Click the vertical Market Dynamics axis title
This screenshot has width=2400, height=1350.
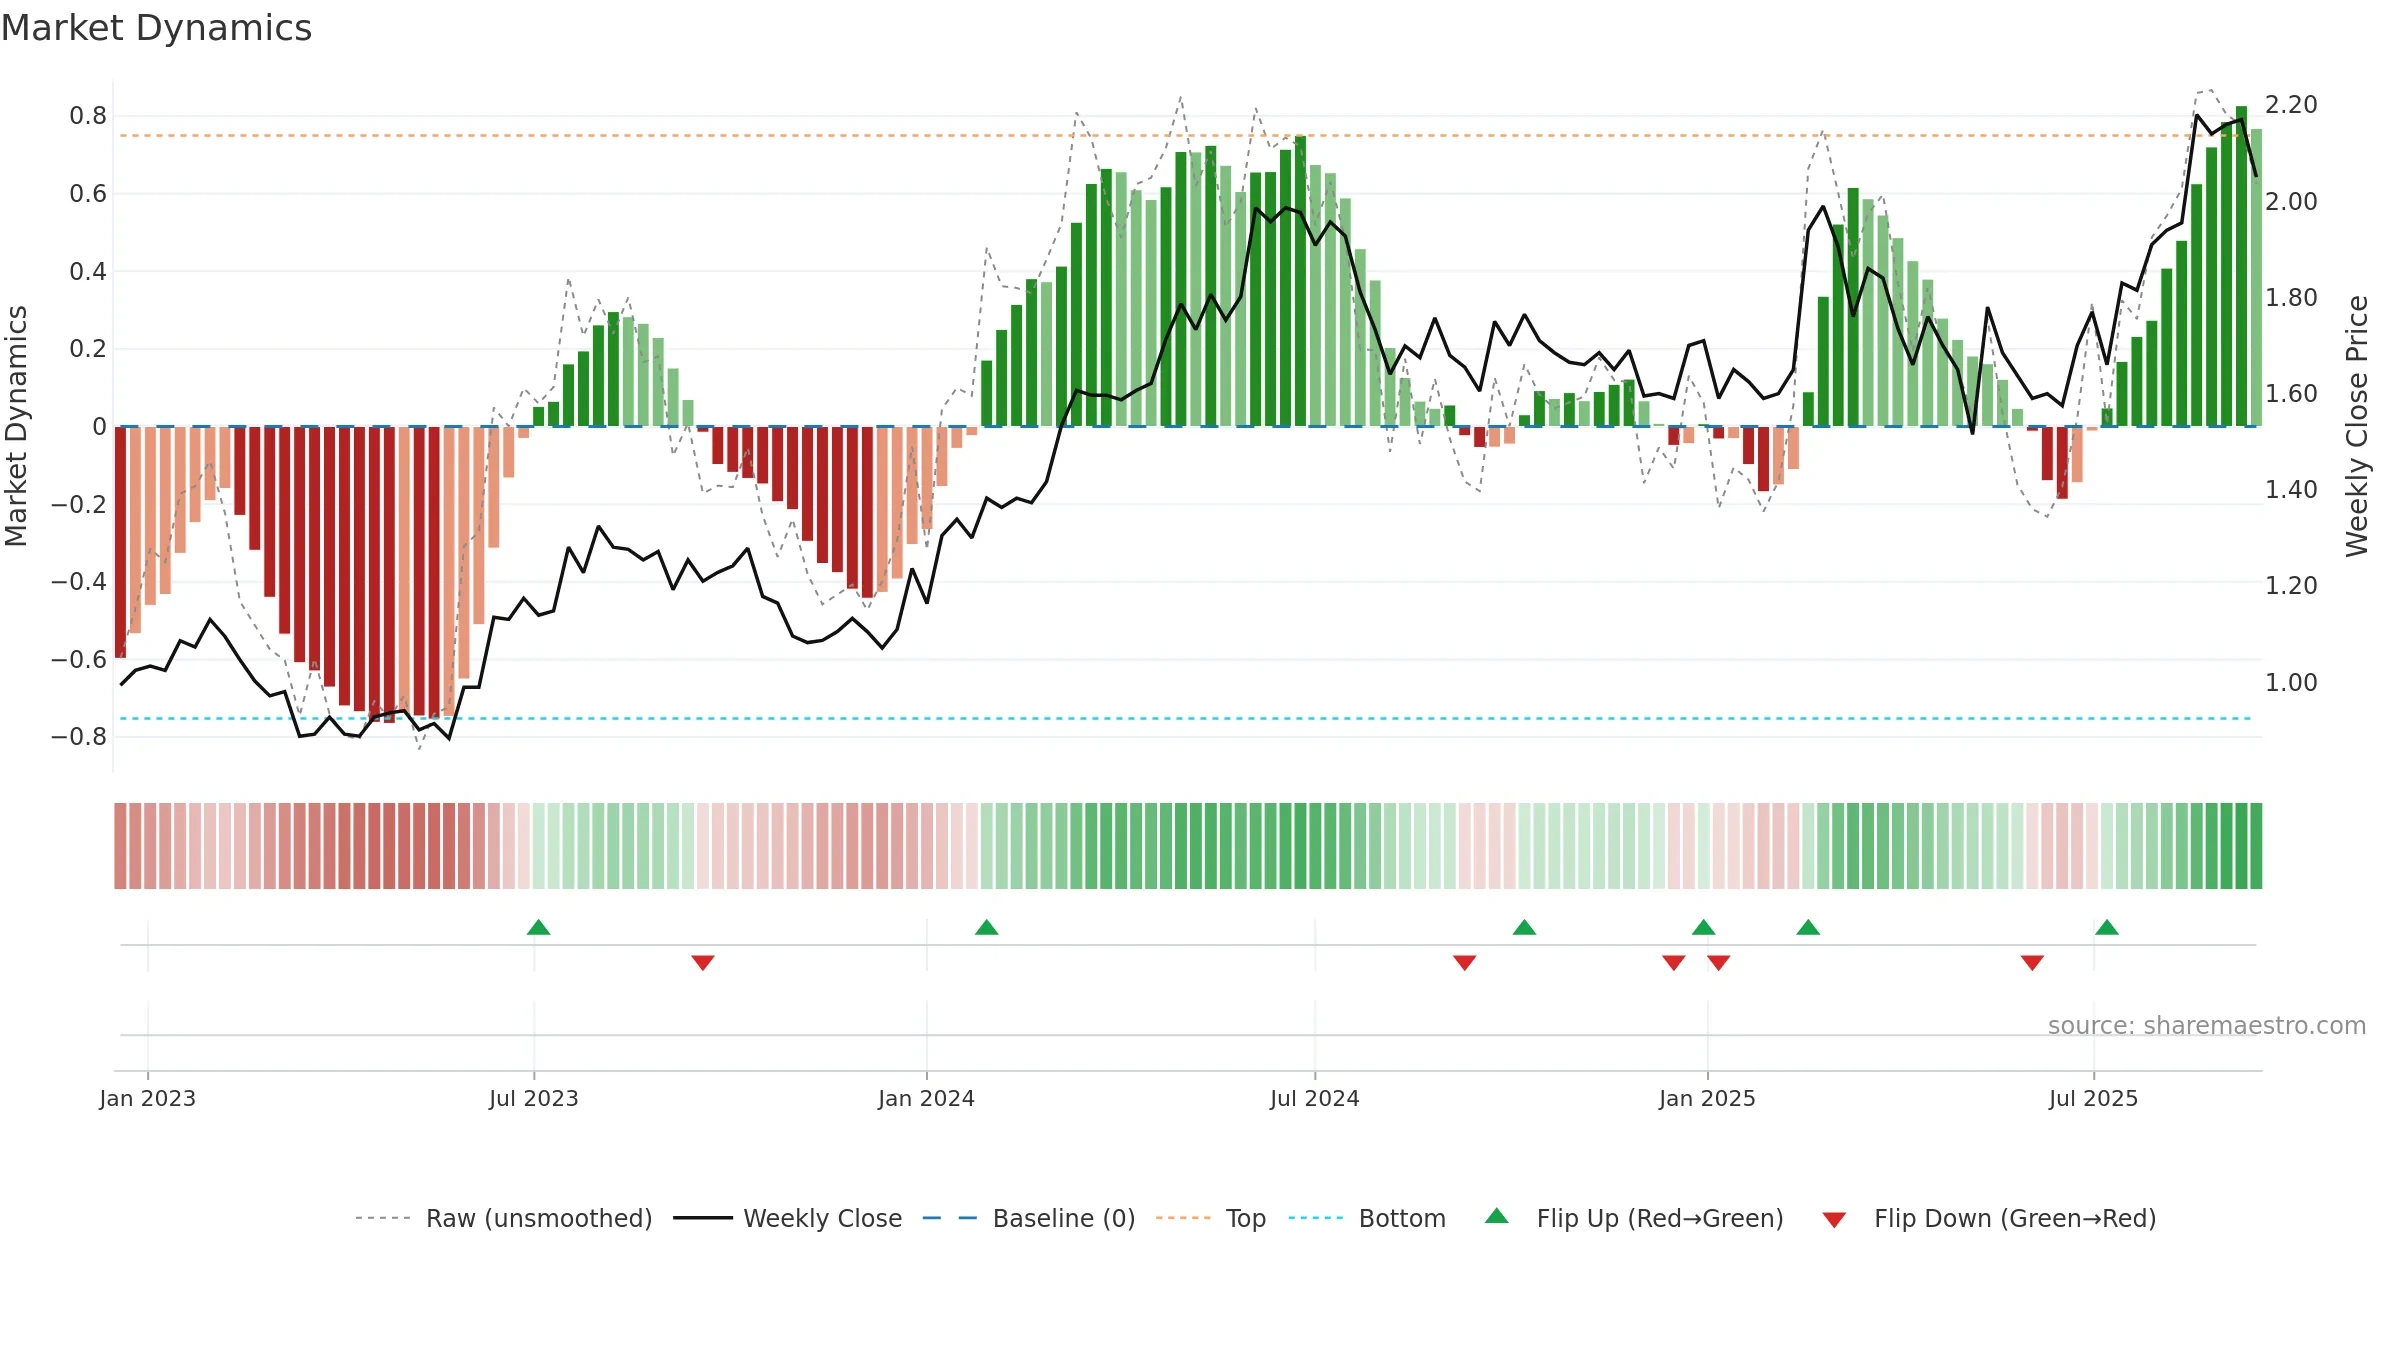[x=16, y=426]
